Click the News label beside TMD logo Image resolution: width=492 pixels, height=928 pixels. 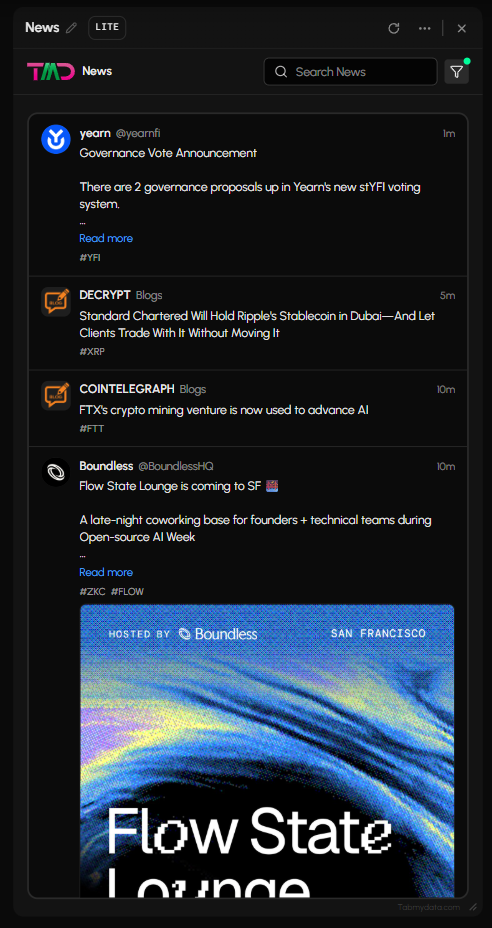point(97,71)
